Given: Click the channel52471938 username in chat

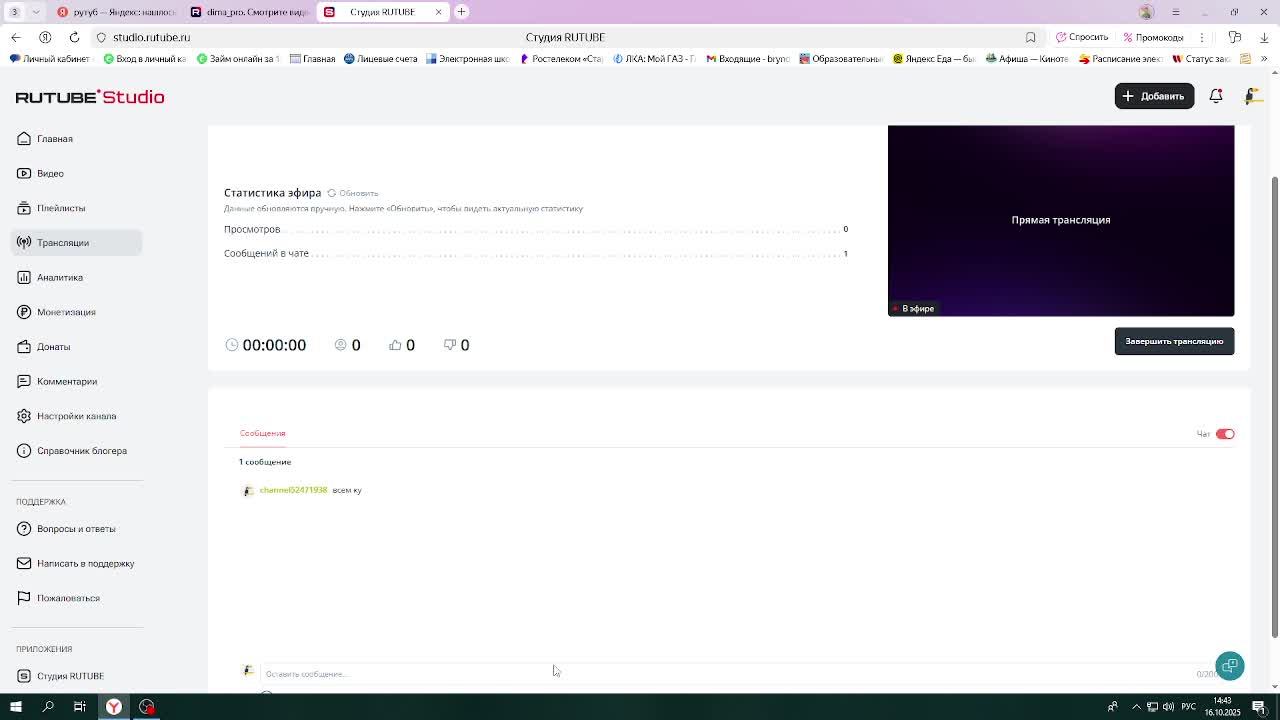Looking at the screenshot, I should (293, 490).
